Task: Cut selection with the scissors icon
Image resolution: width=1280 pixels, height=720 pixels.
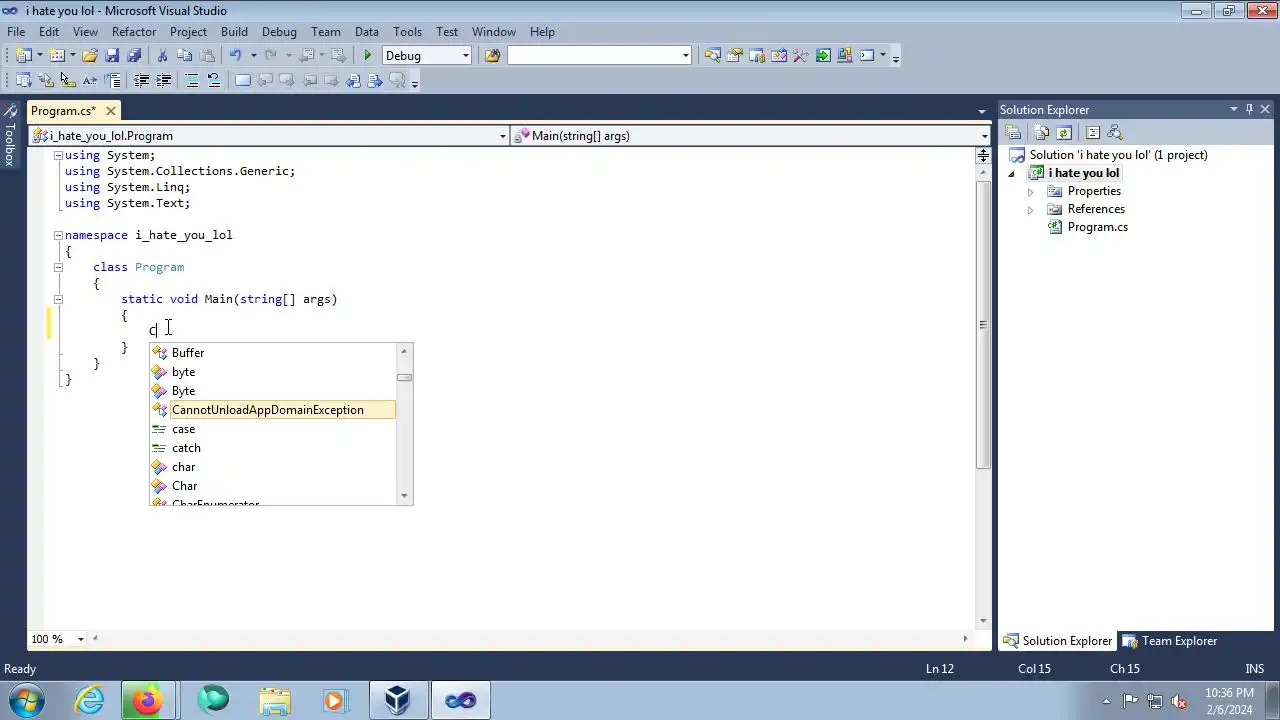Action: [162, 56]
